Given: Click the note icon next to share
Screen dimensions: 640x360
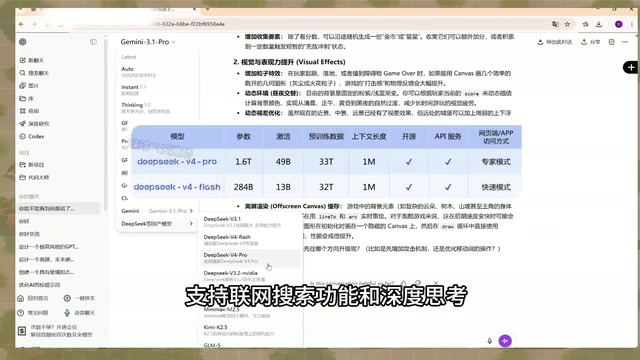Looking at the screenshot, I should click(x=611, y=42).
